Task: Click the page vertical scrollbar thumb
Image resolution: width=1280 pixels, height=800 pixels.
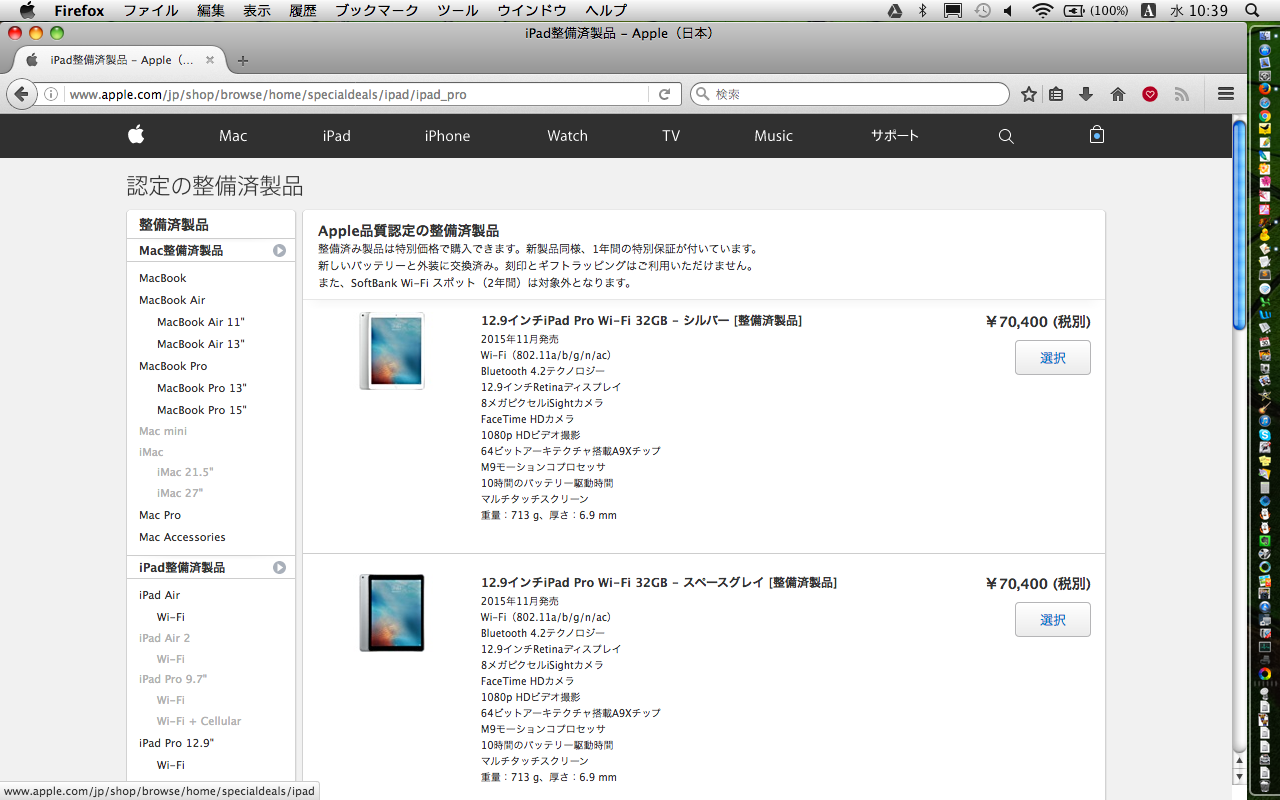Action: [x=1240, y=224]
